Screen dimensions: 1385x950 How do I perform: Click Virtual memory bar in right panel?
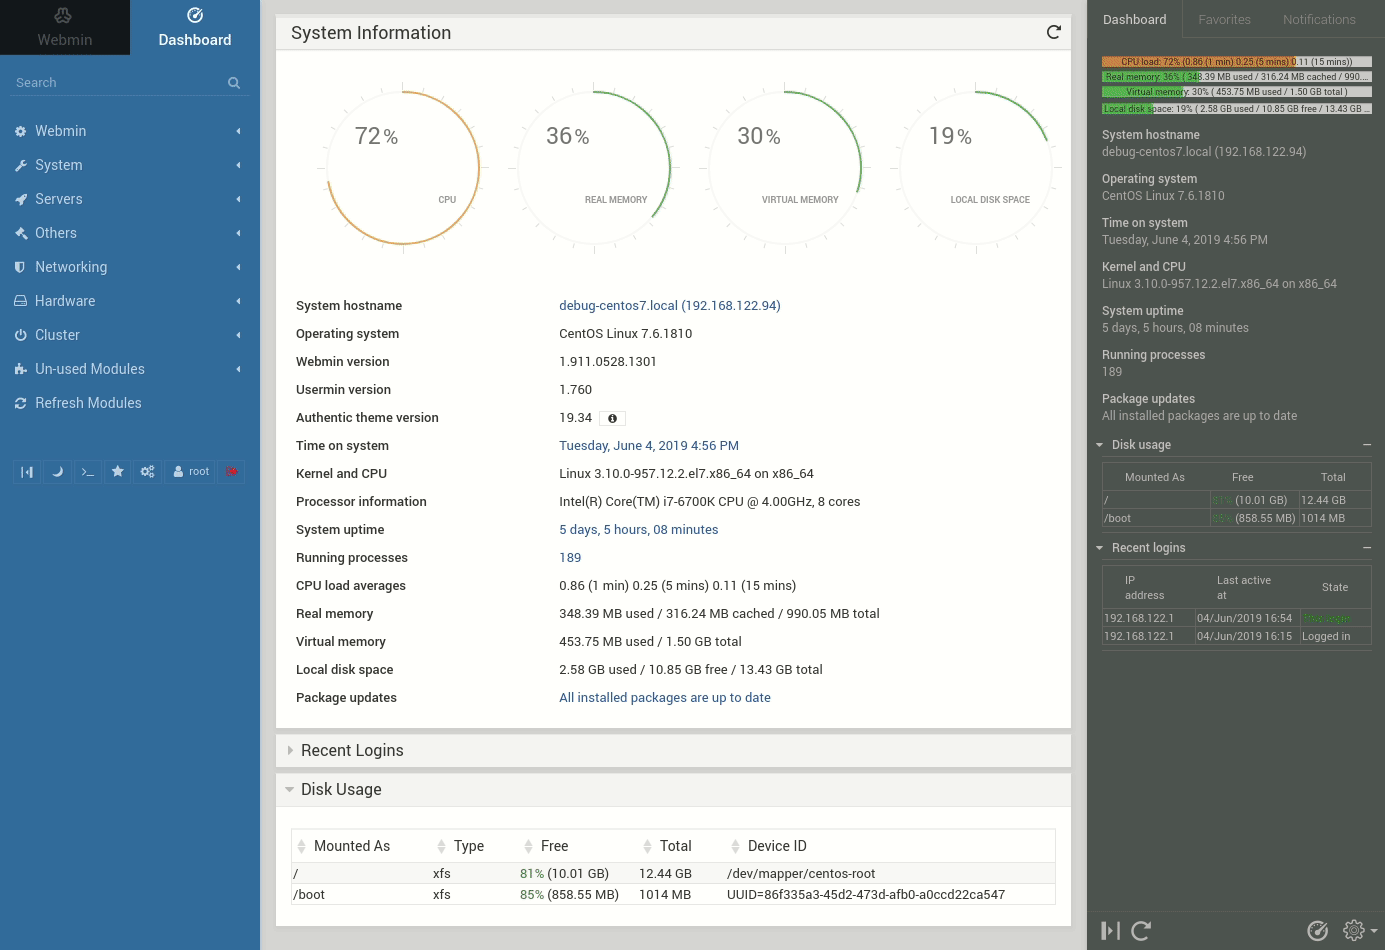point(1237,92)
